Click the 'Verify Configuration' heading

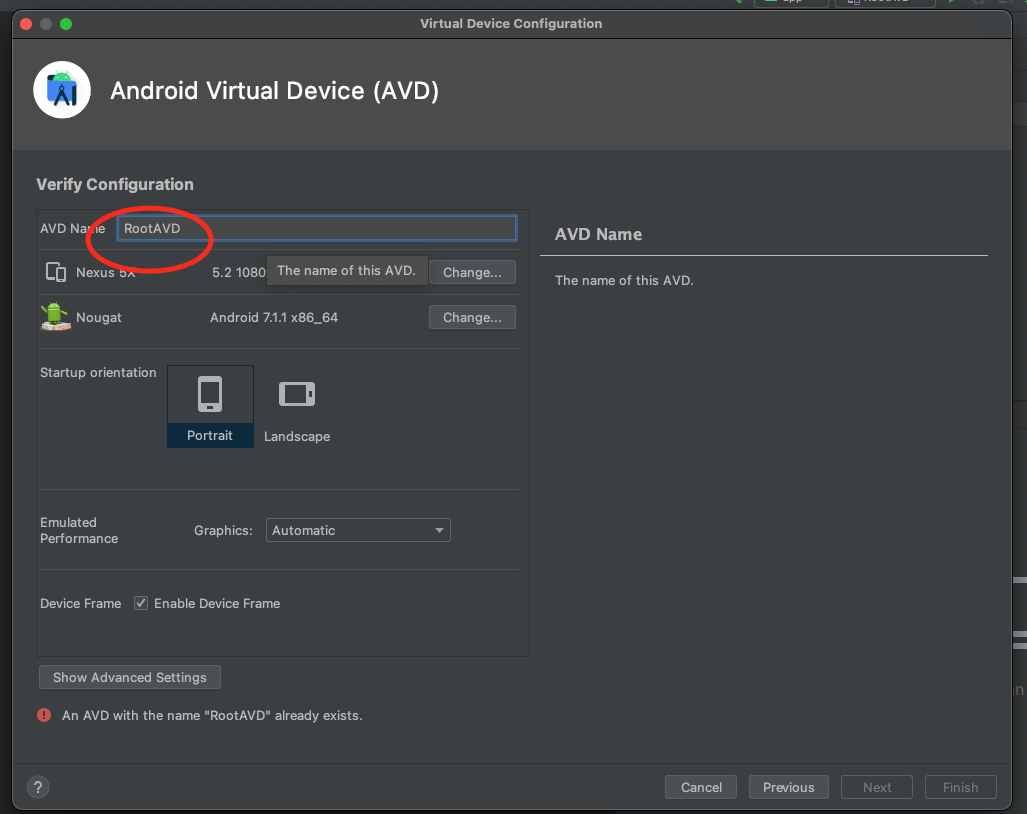point(115,185)
